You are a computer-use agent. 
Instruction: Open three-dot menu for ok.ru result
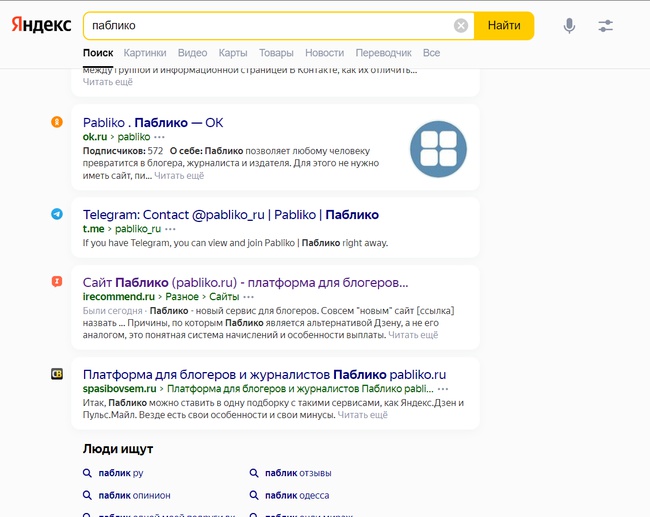(x=159, y=137)
